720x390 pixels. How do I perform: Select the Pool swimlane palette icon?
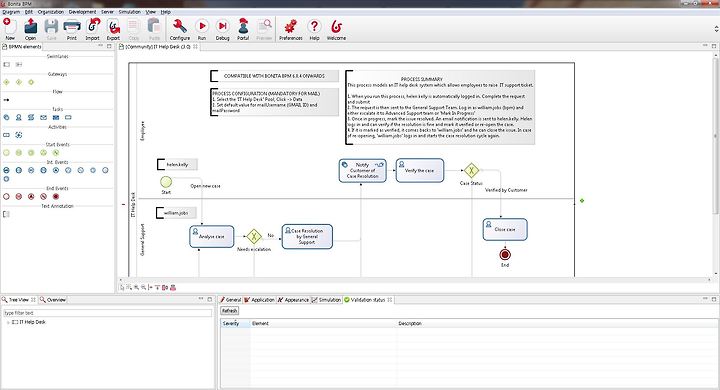[x=6, y=65]
